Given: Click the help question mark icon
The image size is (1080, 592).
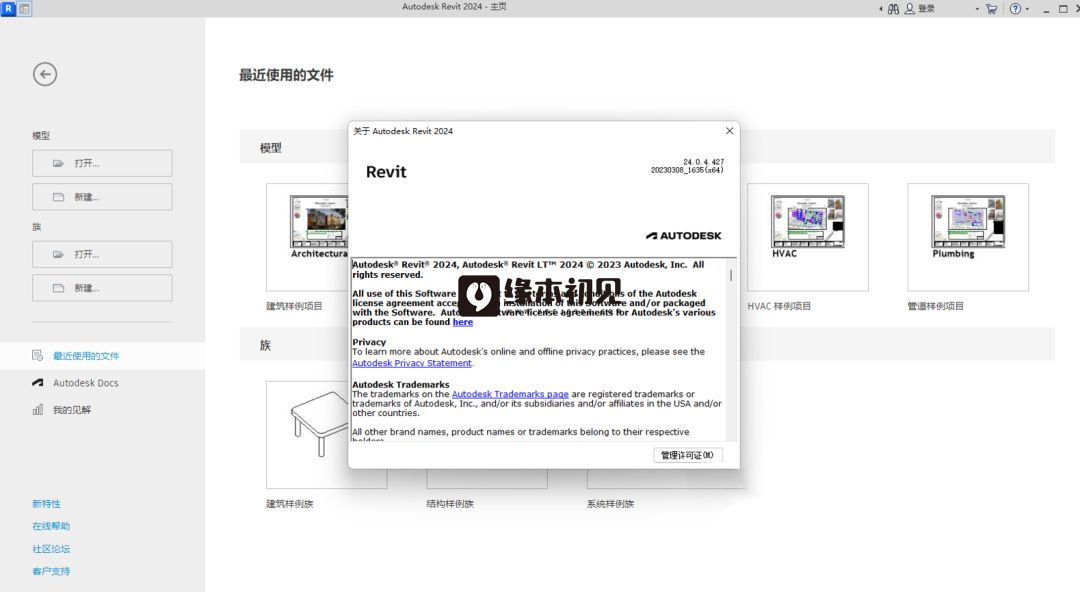Looking at the screenshot, I should coord(1015,9).
